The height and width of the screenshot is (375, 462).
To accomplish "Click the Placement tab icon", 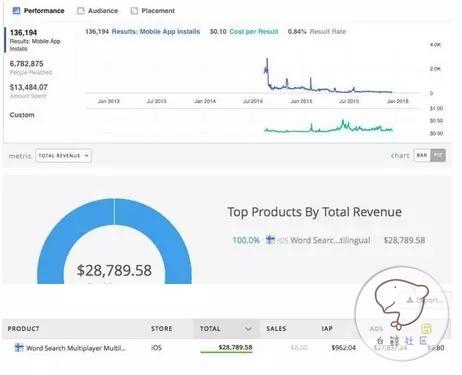I will 134,11.
